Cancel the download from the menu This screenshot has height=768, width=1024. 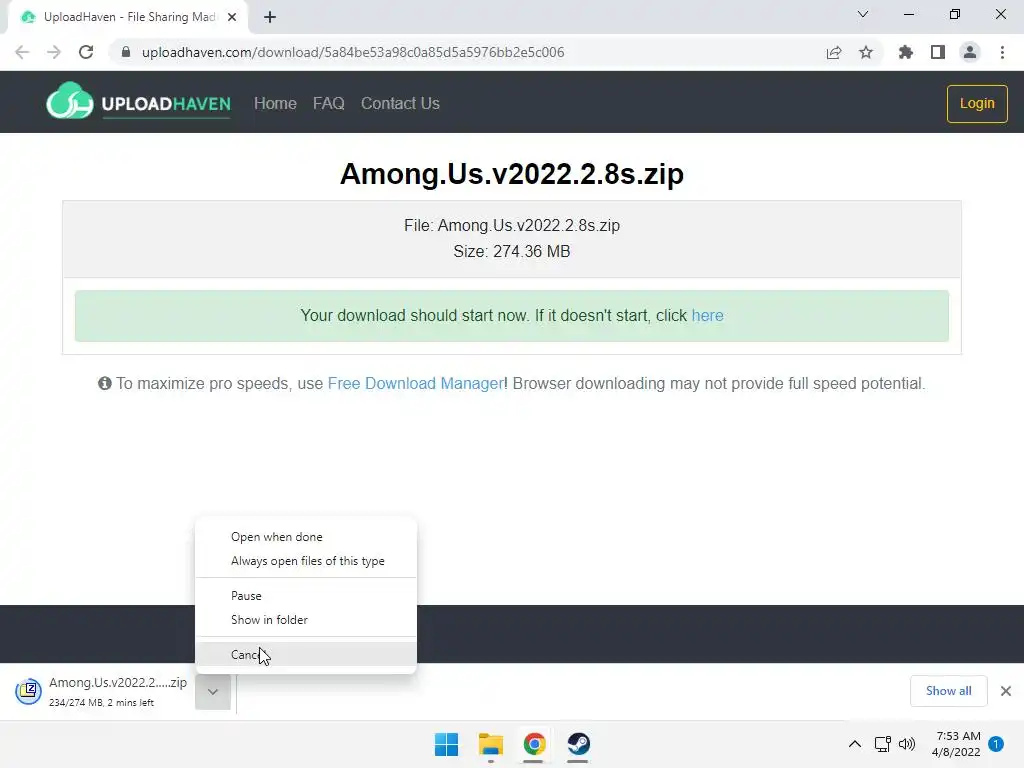point(306,654)
